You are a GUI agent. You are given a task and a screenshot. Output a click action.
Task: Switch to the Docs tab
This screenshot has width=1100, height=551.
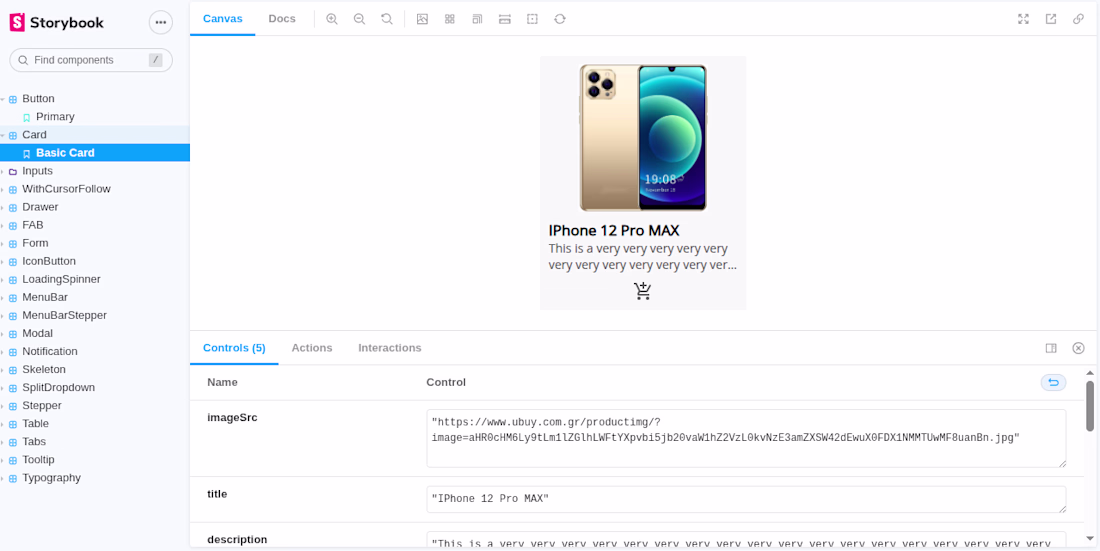coord(282,19)
